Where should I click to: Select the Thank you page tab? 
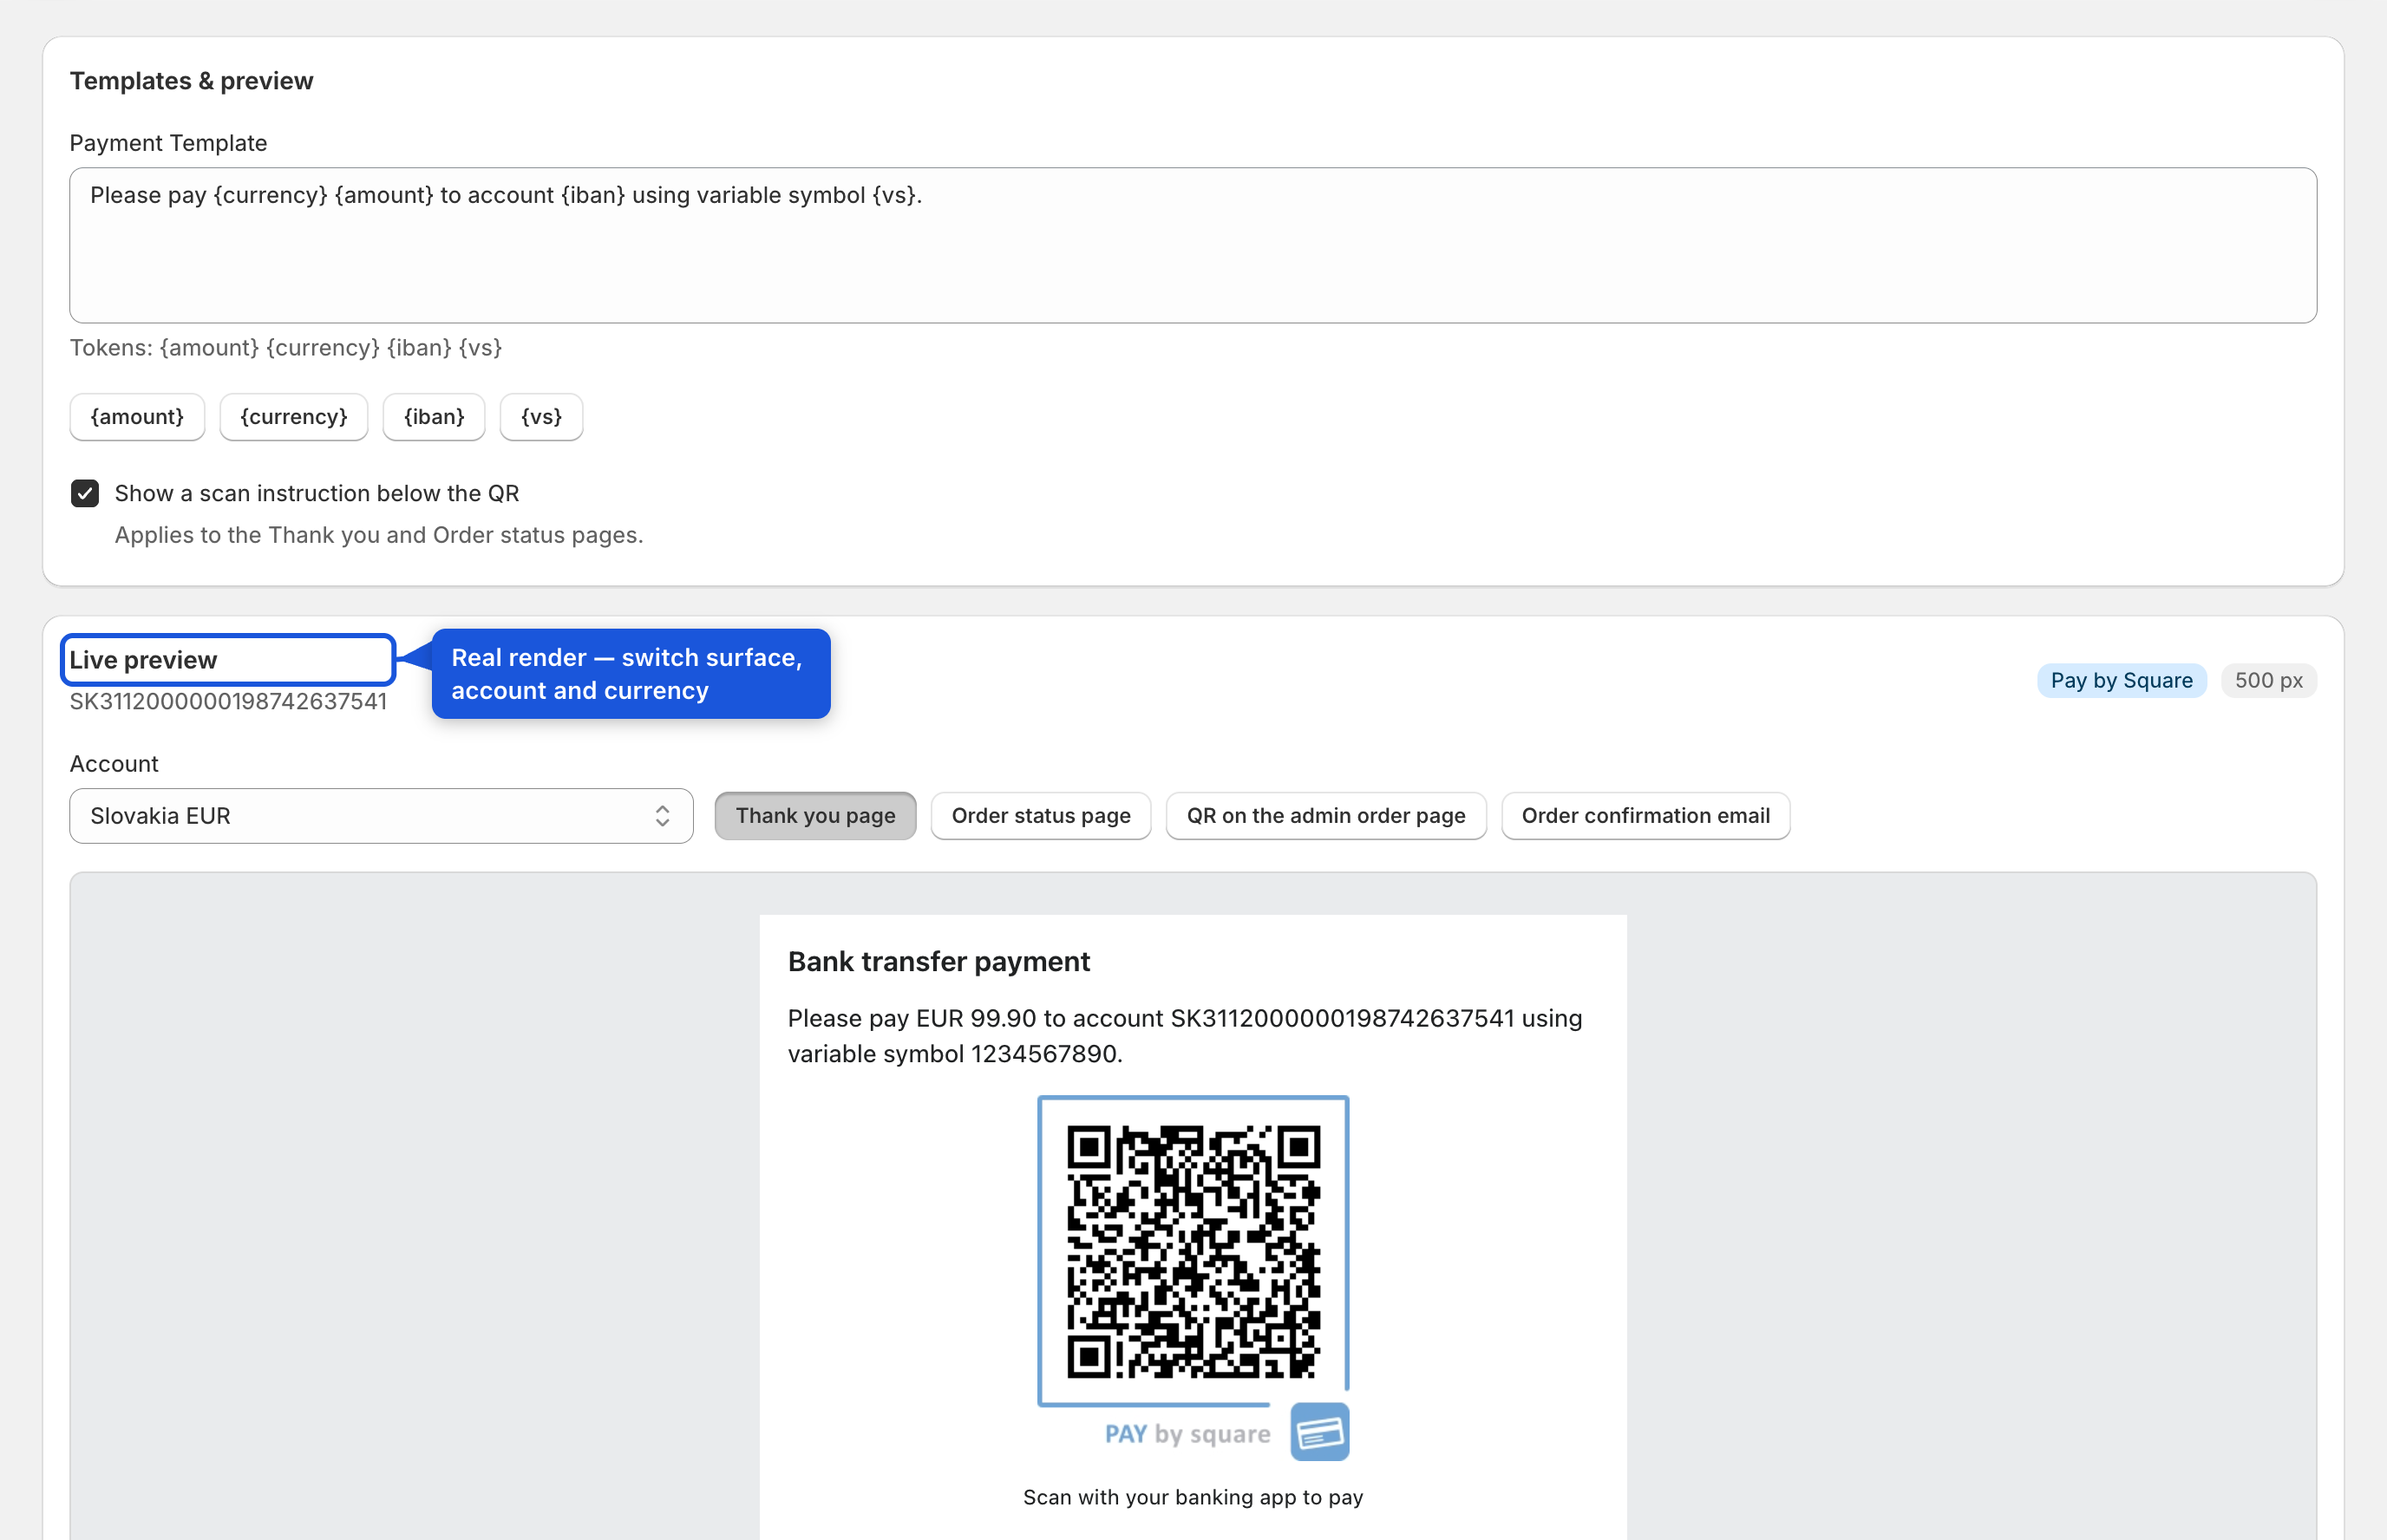coord(815,816)
